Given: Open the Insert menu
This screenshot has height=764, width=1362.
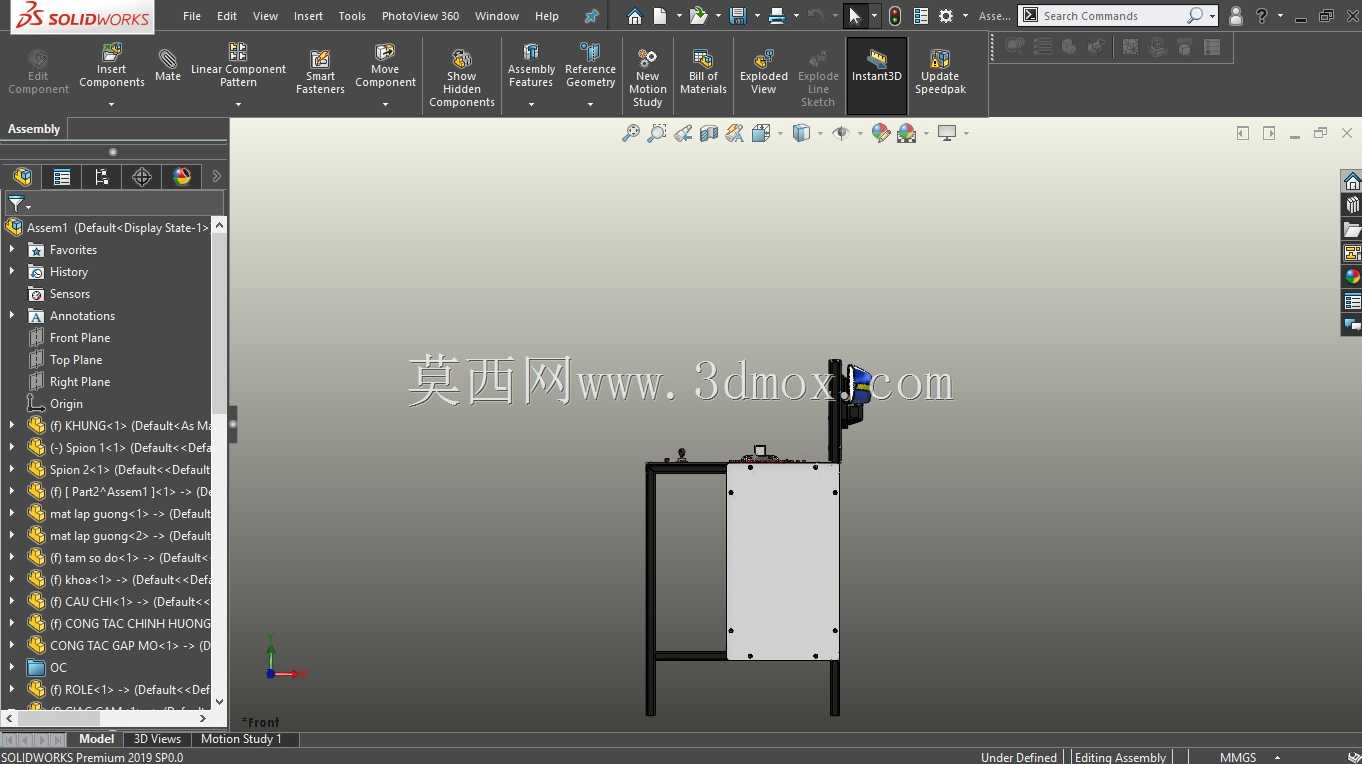Looking at the screenshot, I should (x=308, y=16).
